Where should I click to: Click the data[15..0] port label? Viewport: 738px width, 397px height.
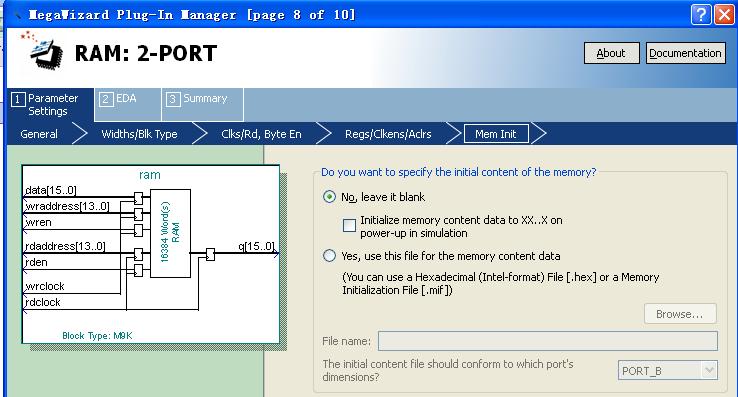(x=50, y=190)
